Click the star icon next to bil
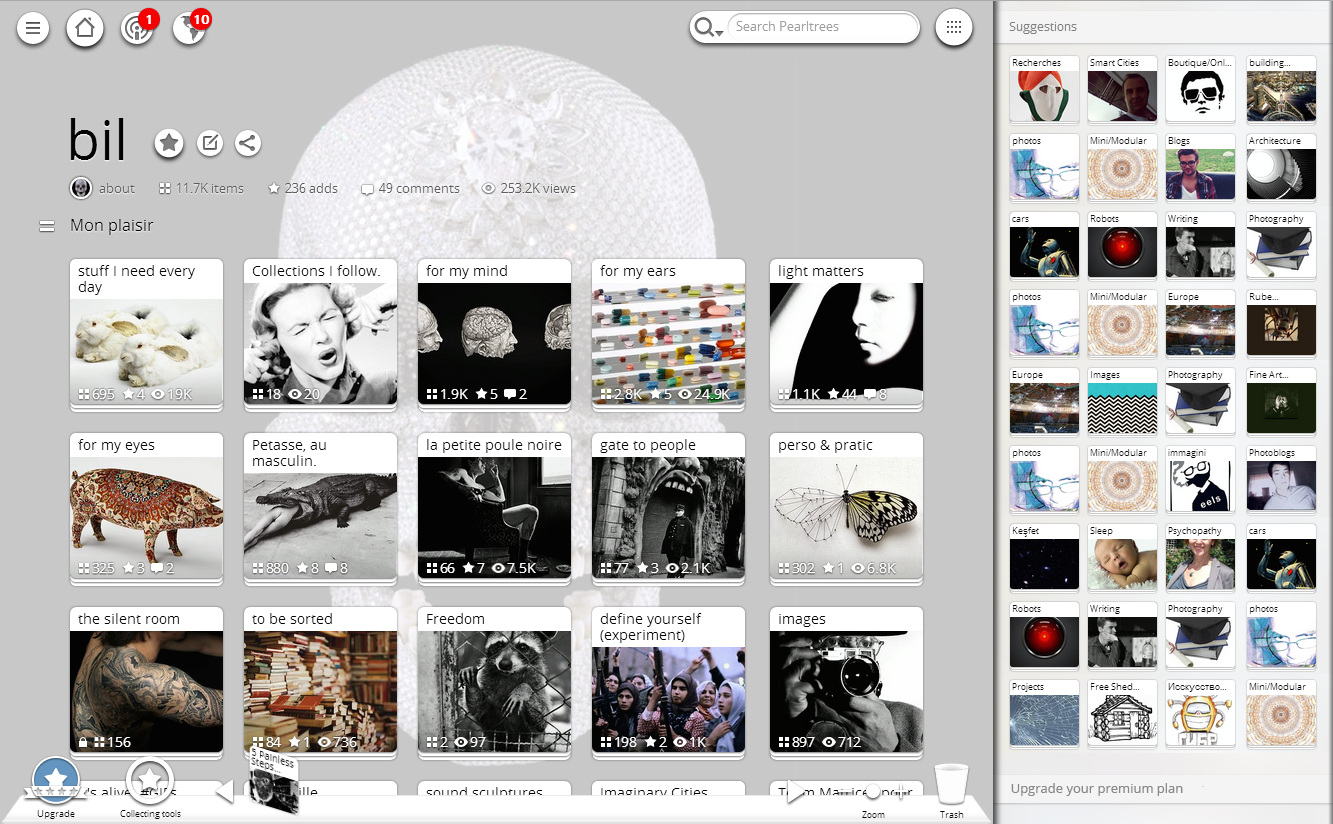Image resolution: width=1333 pixels, height=824 pixels. tap(169, 144)
